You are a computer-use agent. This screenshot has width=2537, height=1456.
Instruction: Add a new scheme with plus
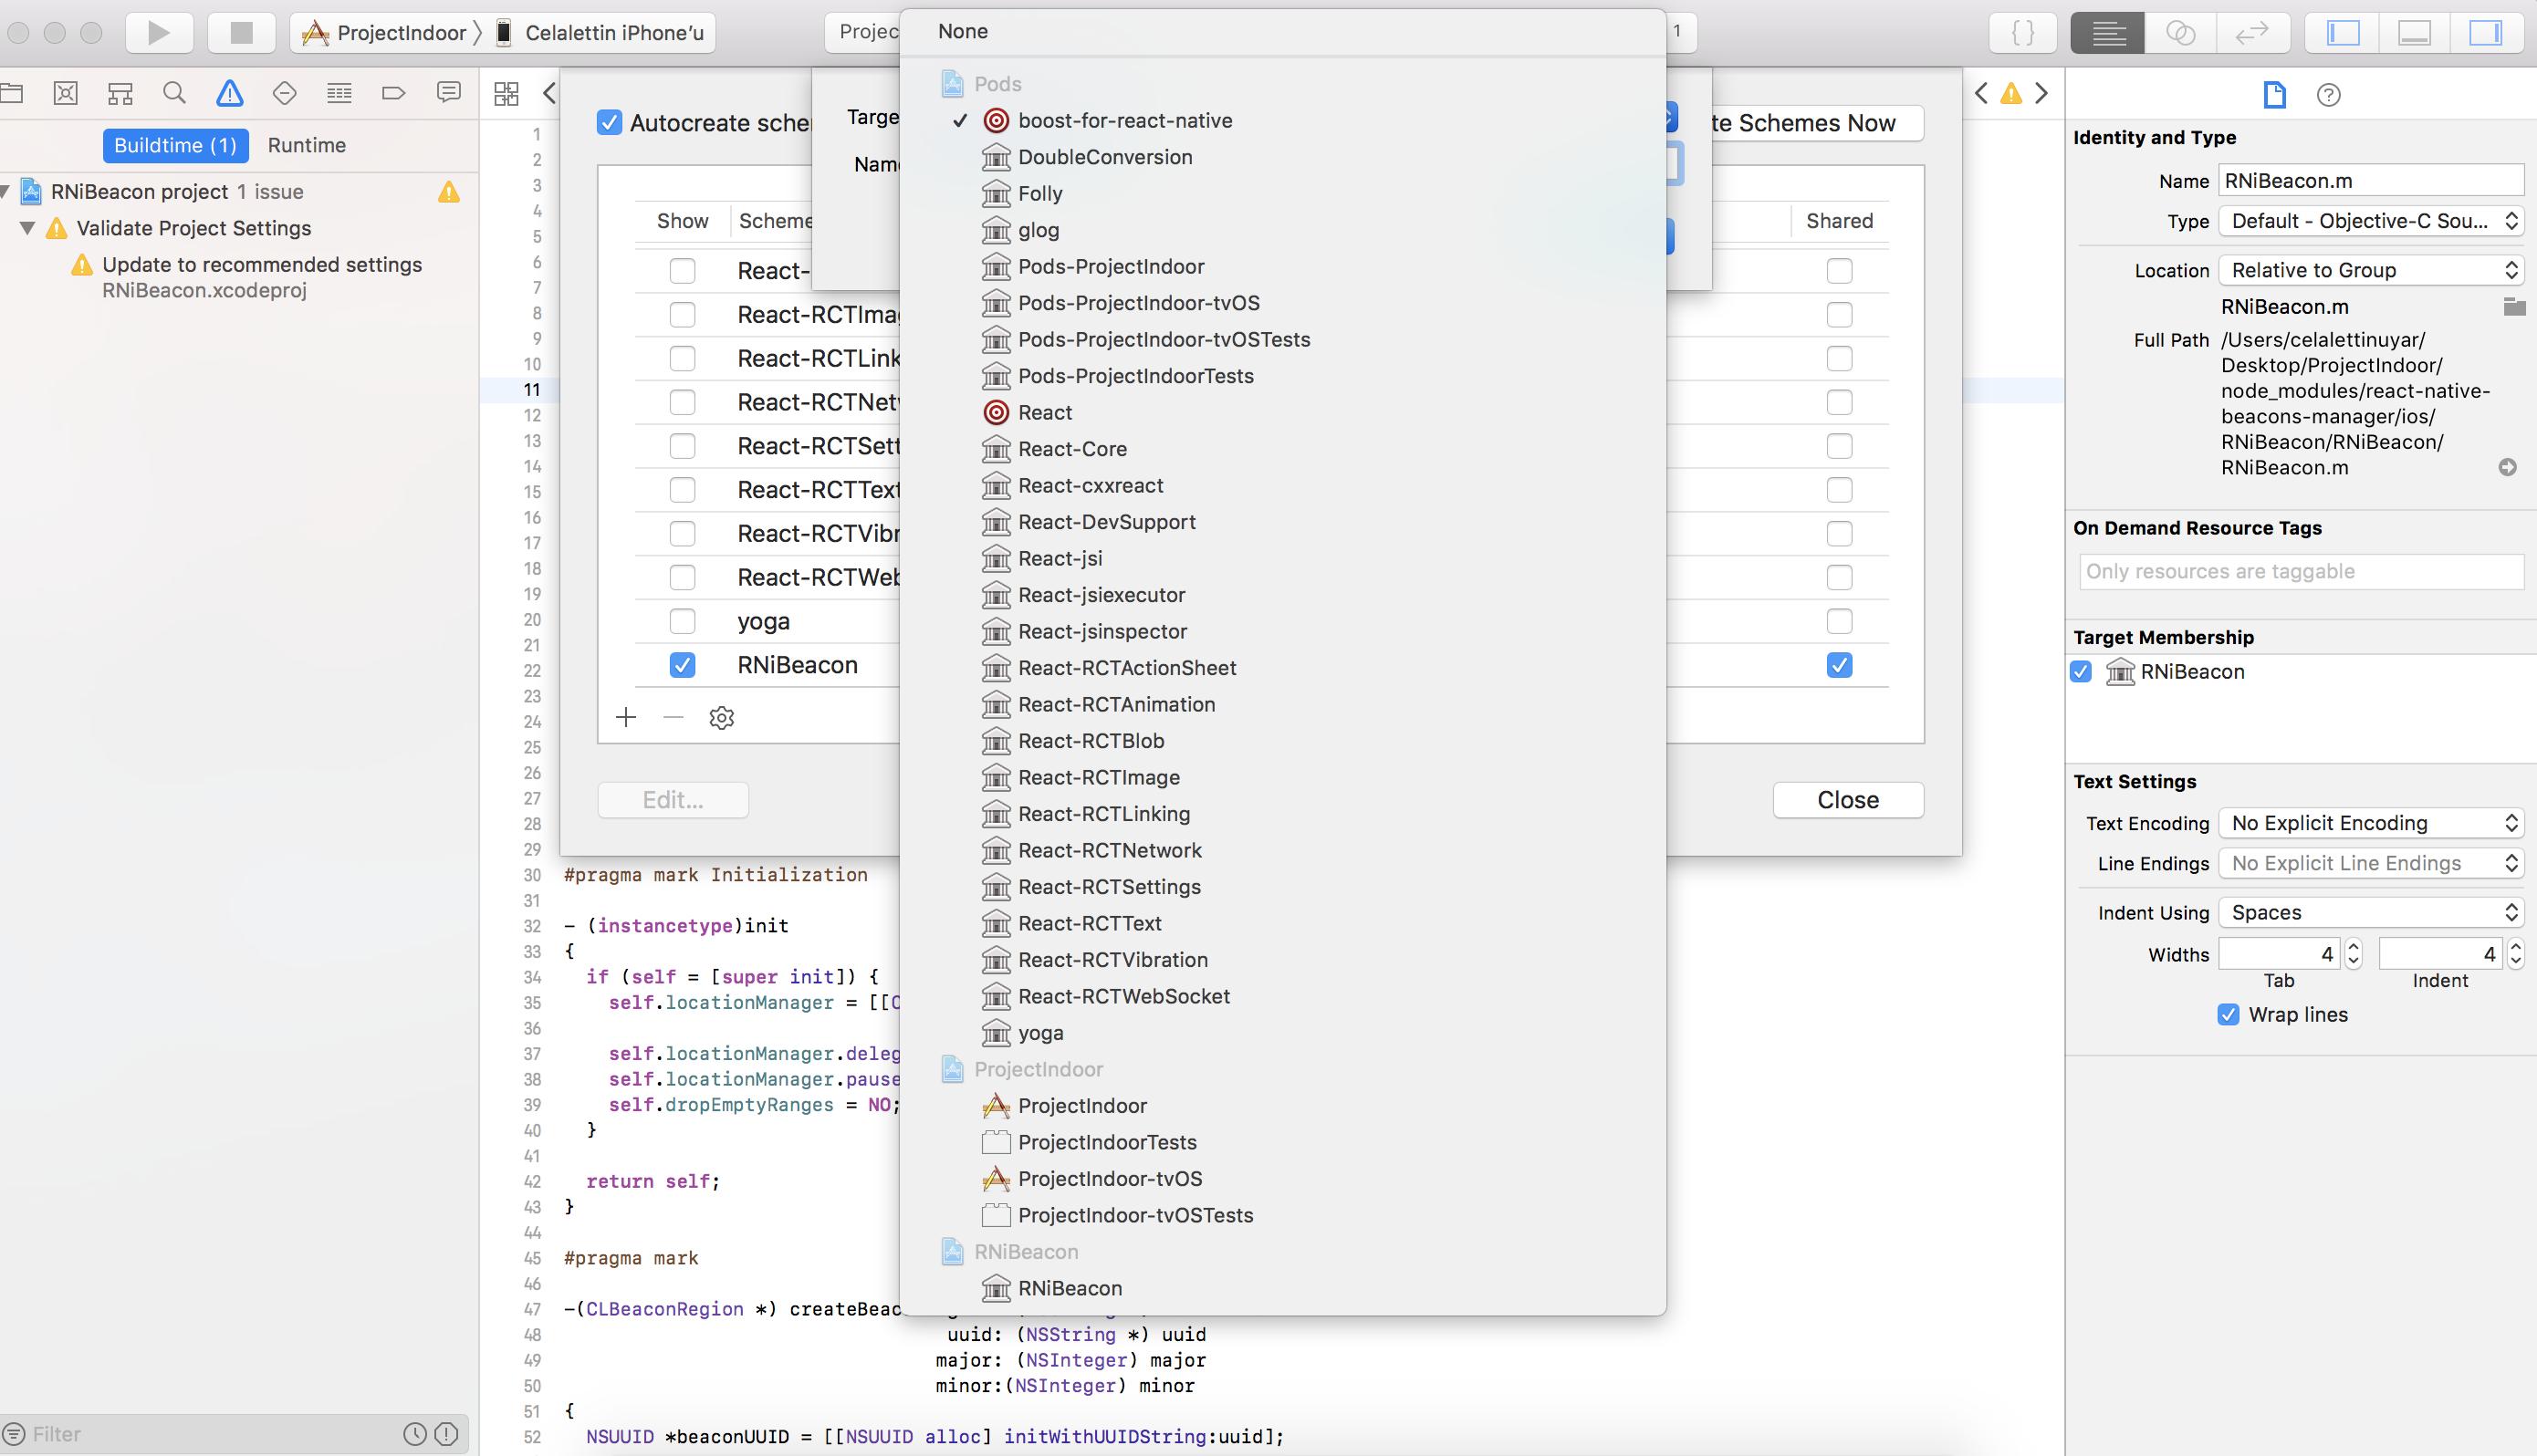626,717
